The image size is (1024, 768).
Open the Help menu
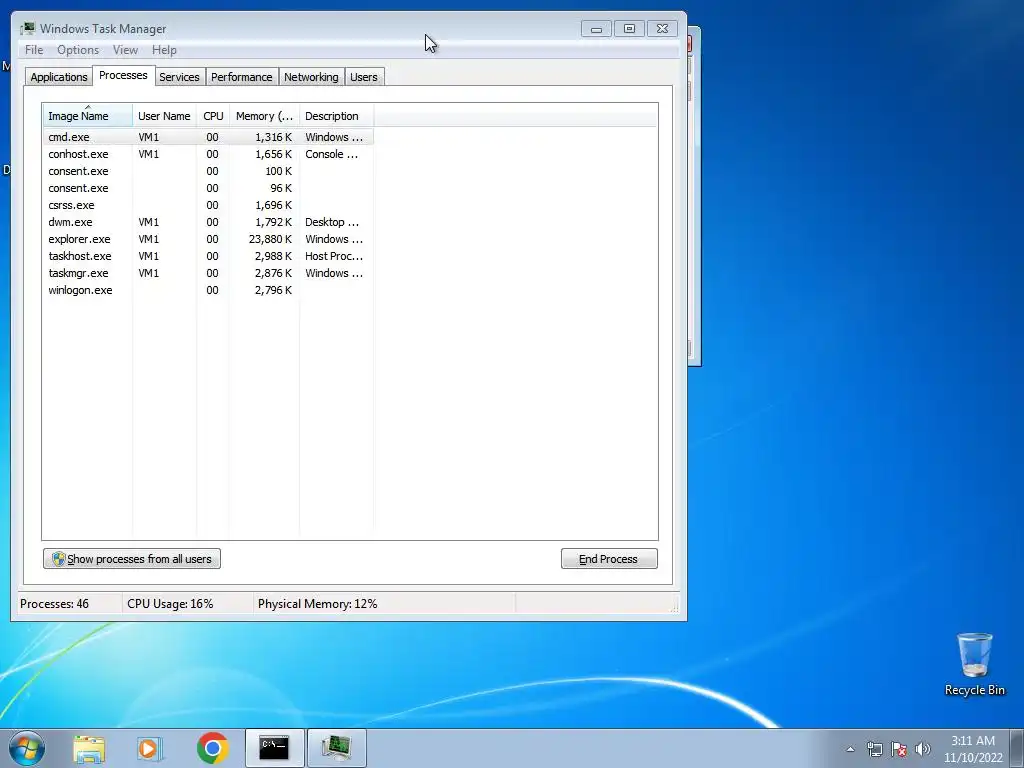164,50
